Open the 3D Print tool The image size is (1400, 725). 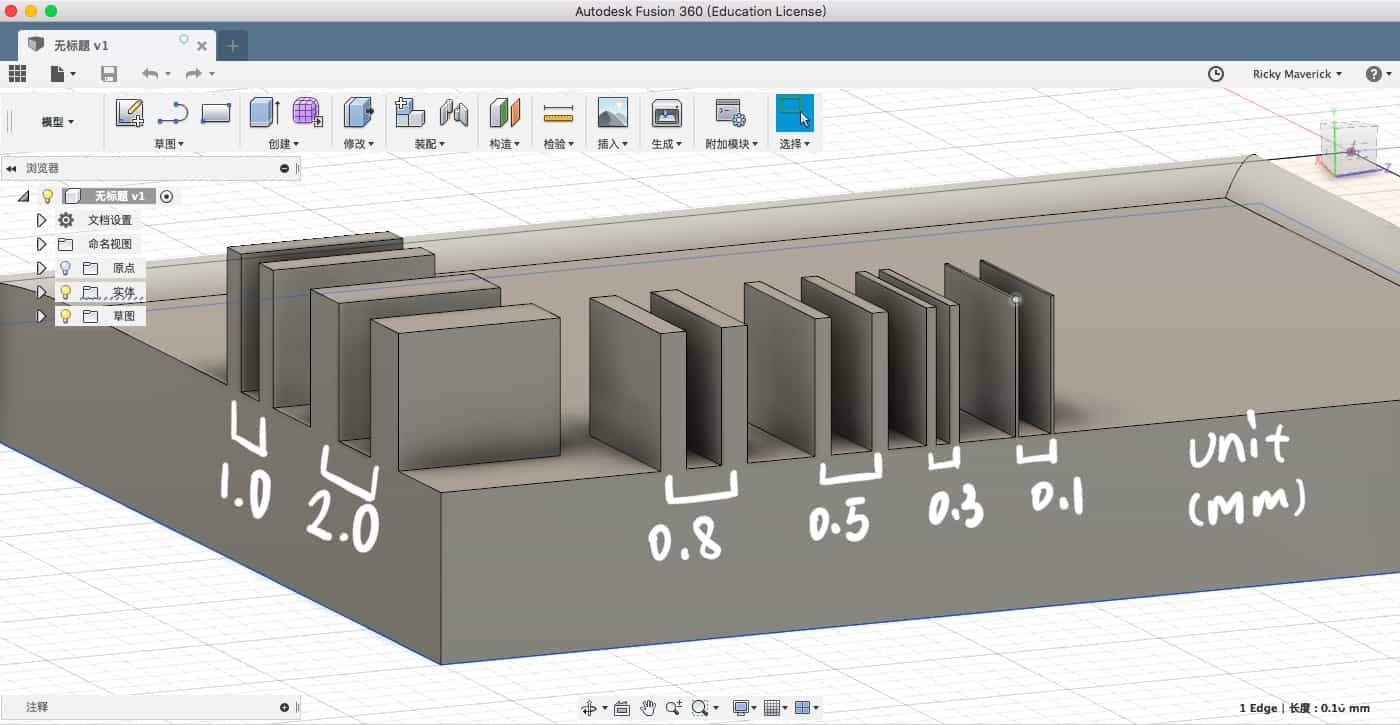point(666,113)
